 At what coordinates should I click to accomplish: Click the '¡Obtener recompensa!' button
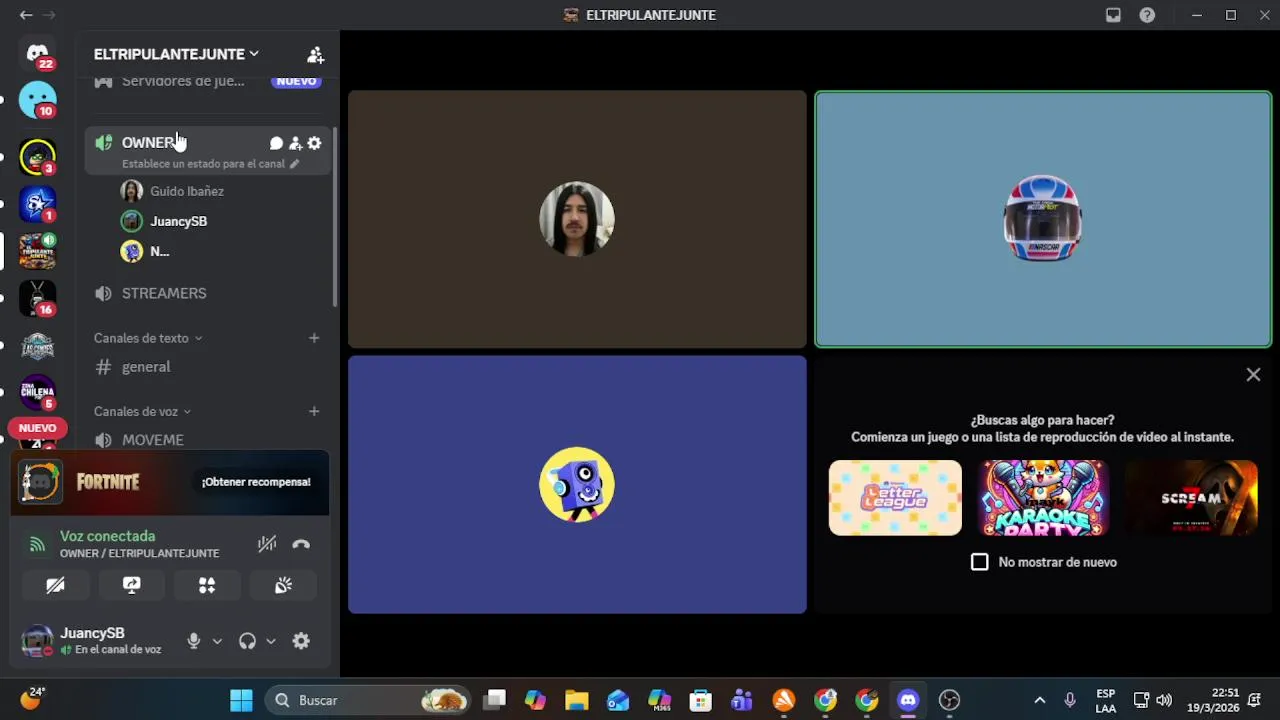tap(256, 482)
